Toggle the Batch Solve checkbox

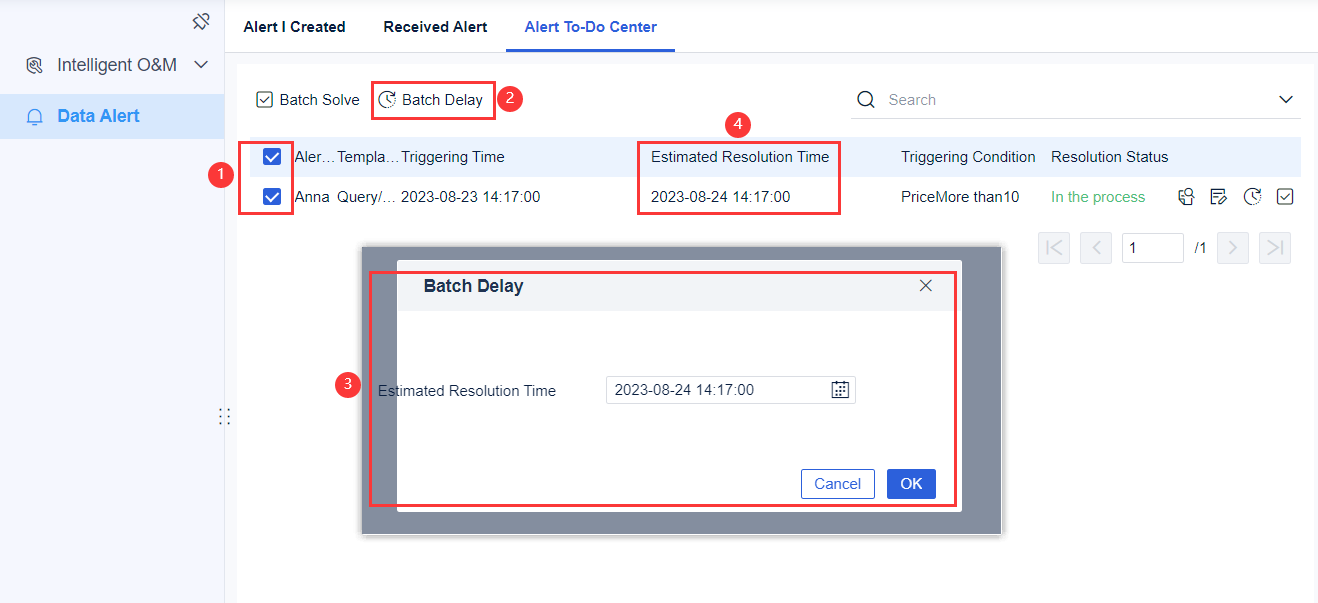point(264,99)
